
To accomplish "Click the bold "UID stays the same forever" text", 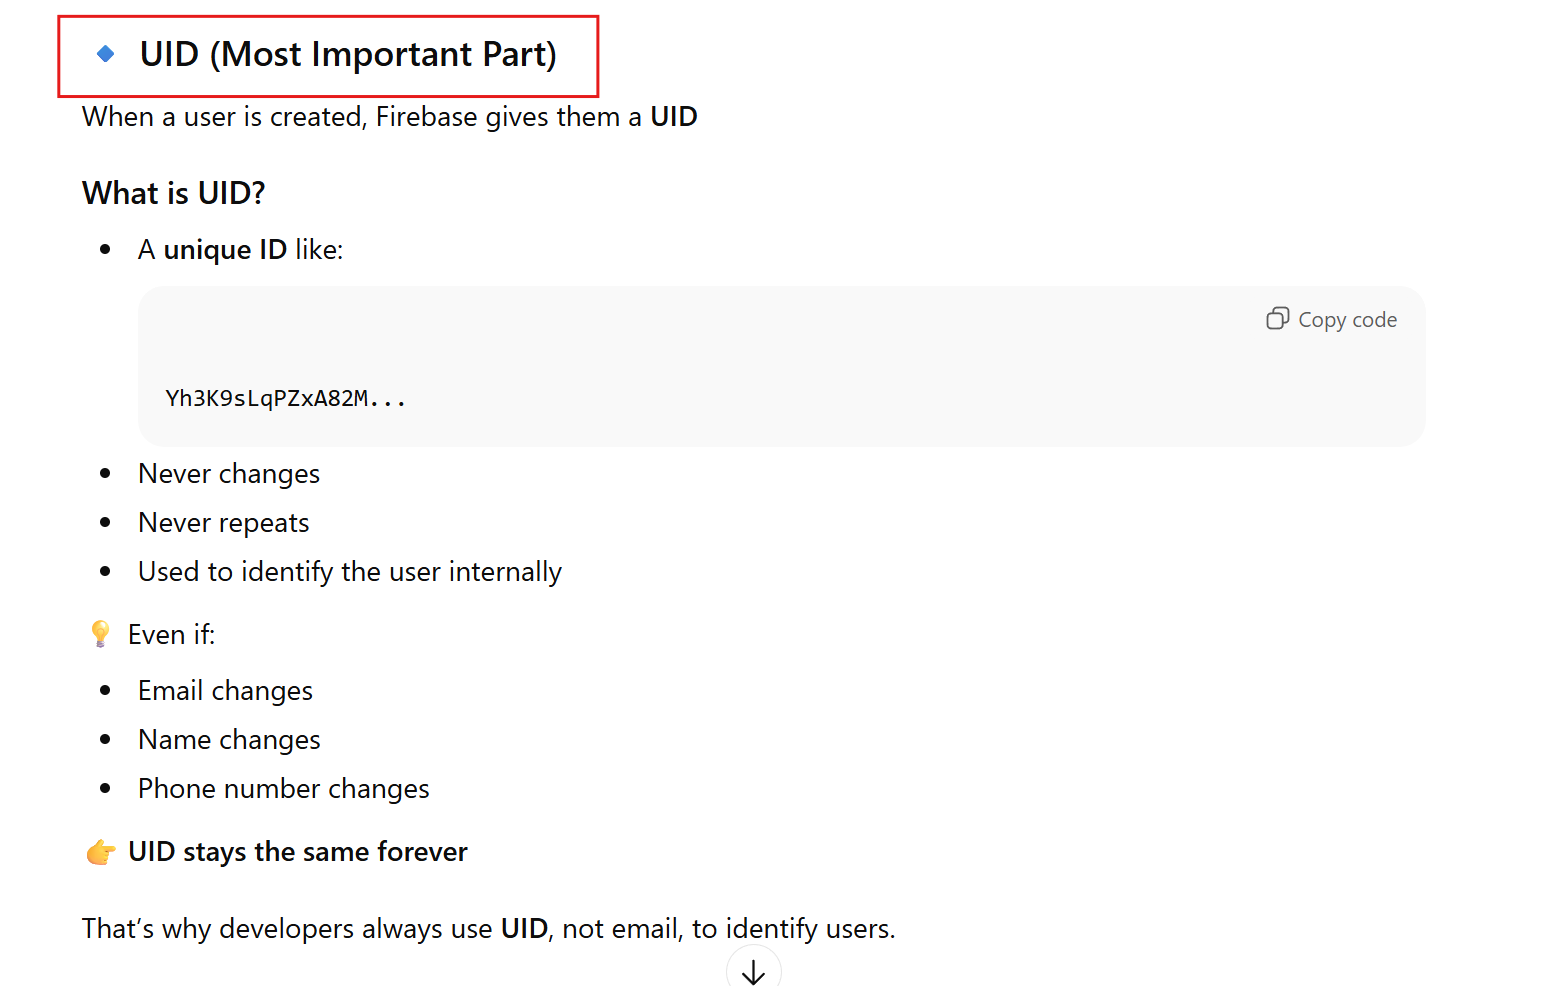I will [297, 852].
